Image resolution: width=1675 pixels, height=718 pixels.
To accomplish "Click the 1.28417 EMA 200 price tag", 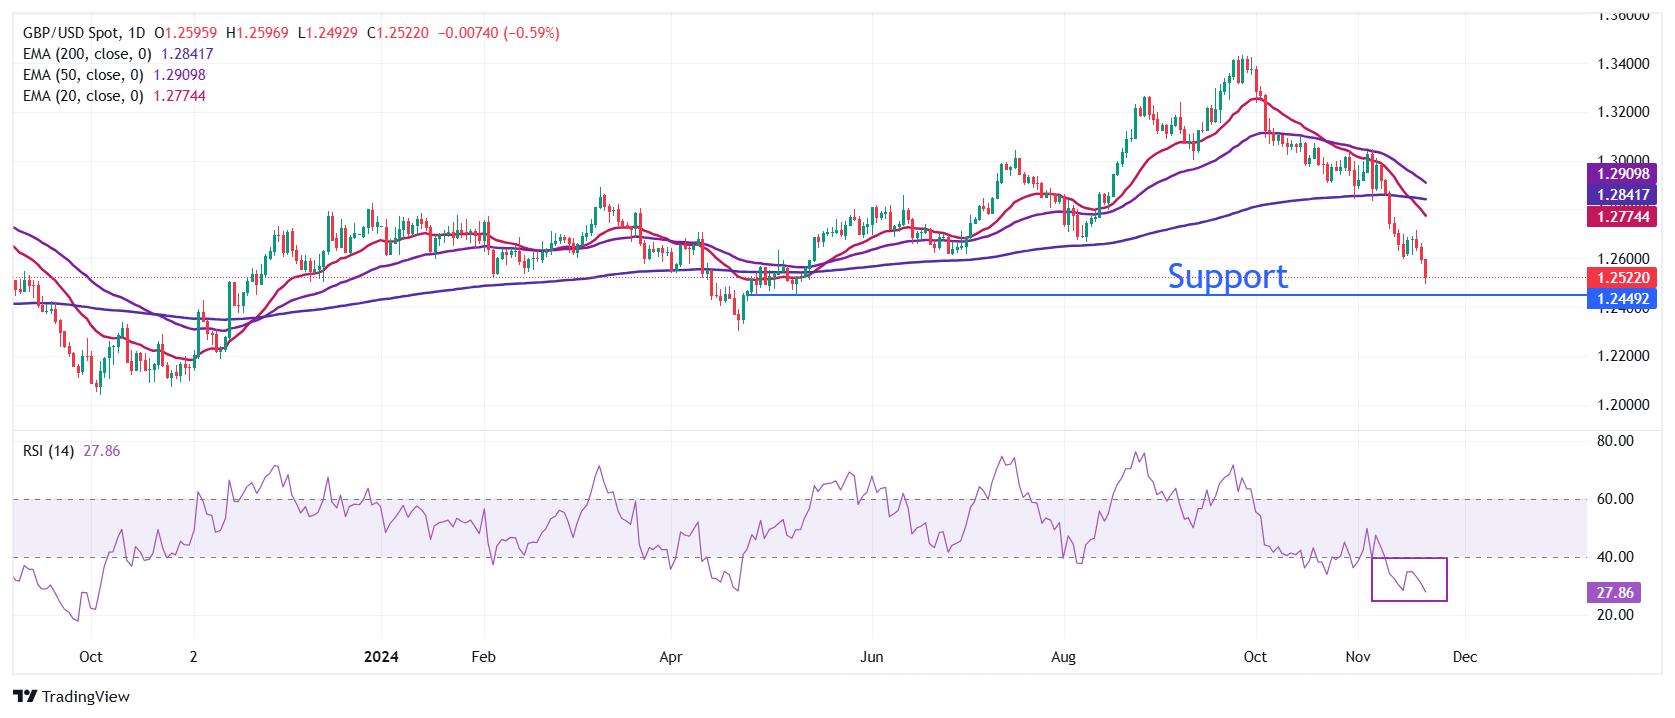I will pyautogui.click(x=1621, y=195).
